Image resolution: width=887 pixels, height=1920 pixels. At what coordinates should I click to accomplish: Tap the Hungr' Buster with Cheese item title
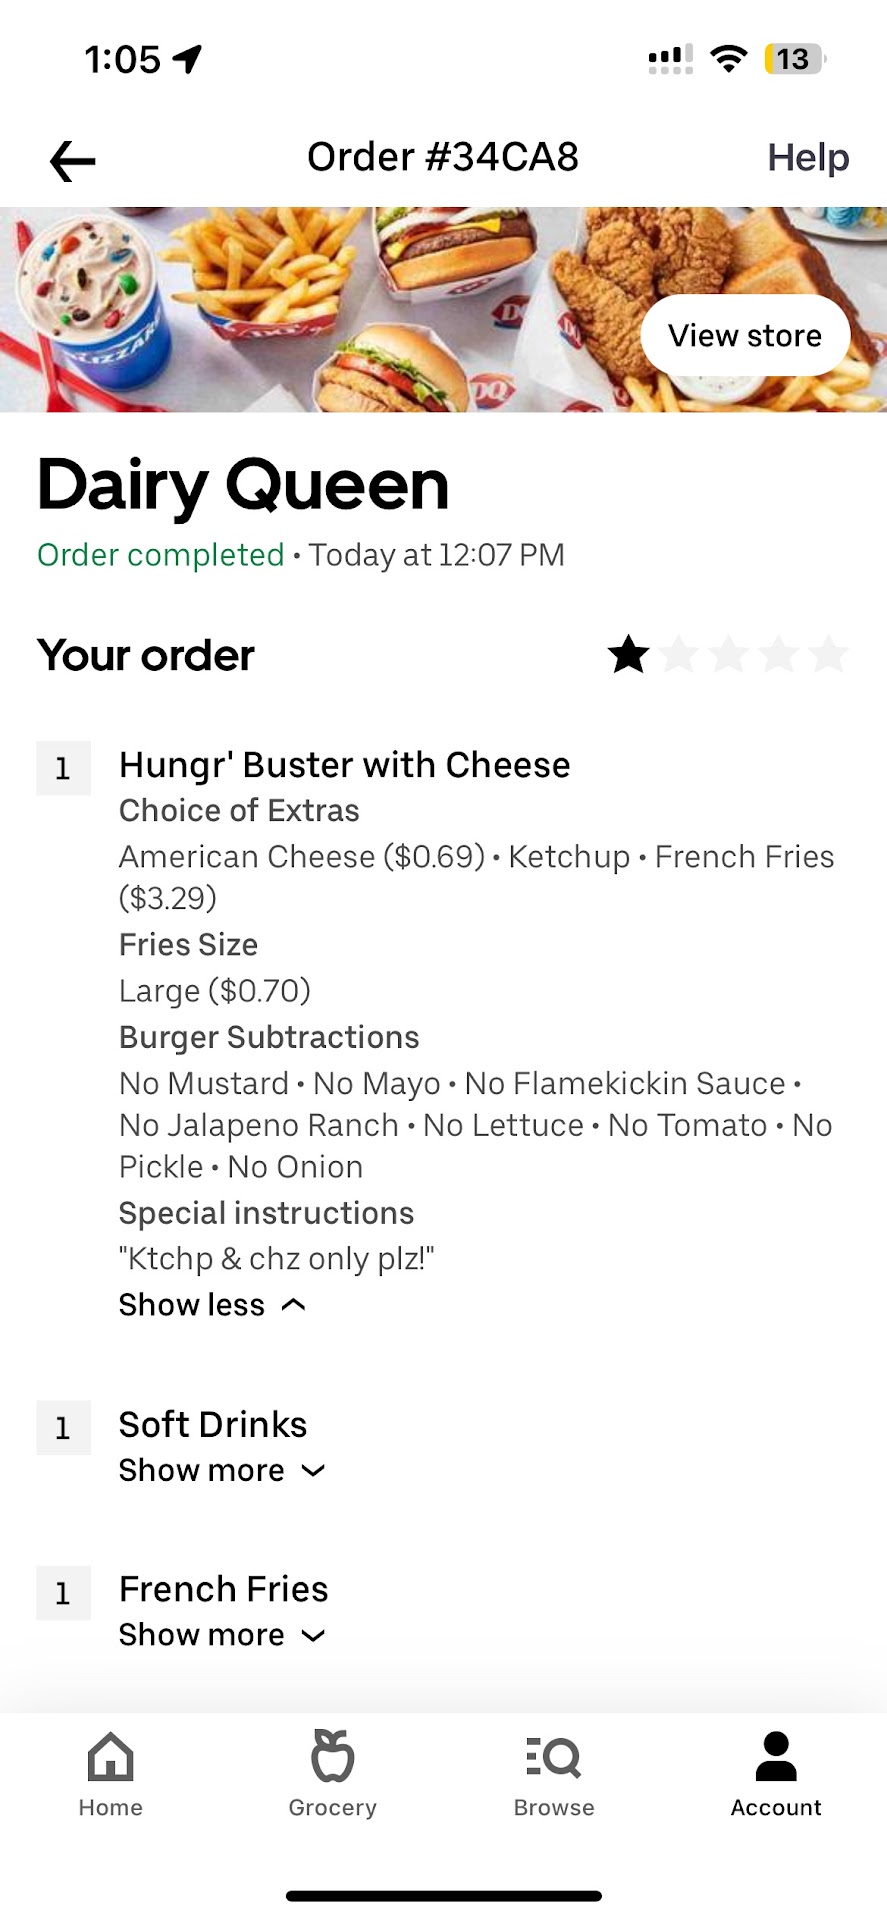pyautogui.click(x=344, y=765)
